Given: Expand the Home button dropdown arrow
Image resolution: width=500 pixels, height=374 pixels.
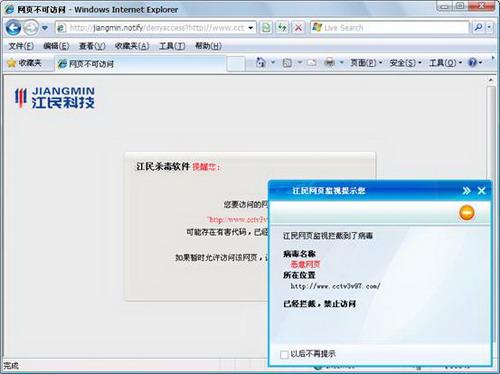Looking at the screenshot, I should tap(273, 63).
